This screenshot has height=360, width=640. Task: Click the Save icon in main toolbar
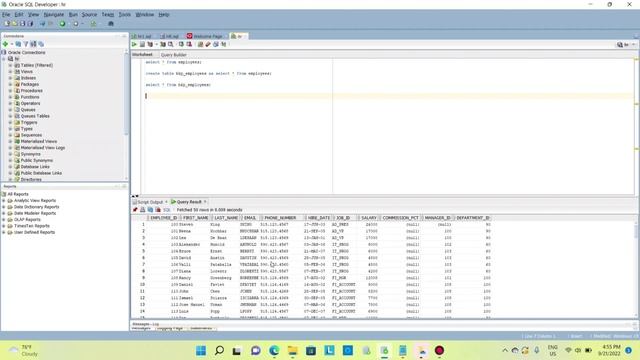(22, 24)
